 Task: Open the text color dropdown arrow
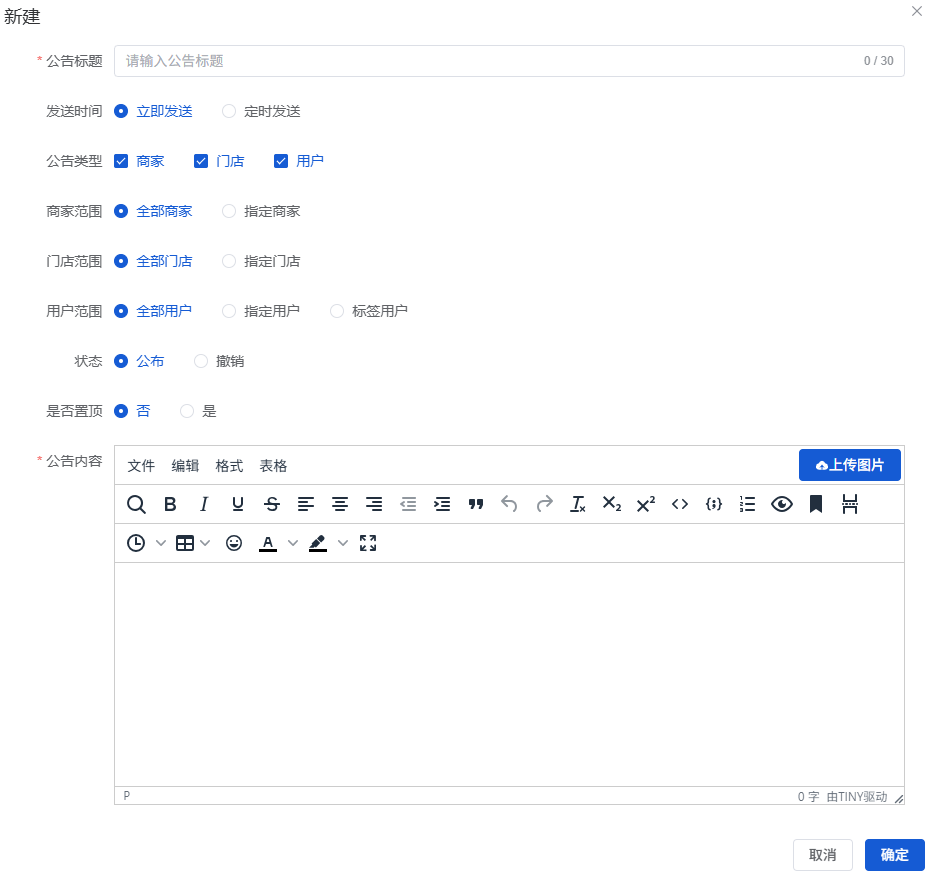tap(293, 543)
